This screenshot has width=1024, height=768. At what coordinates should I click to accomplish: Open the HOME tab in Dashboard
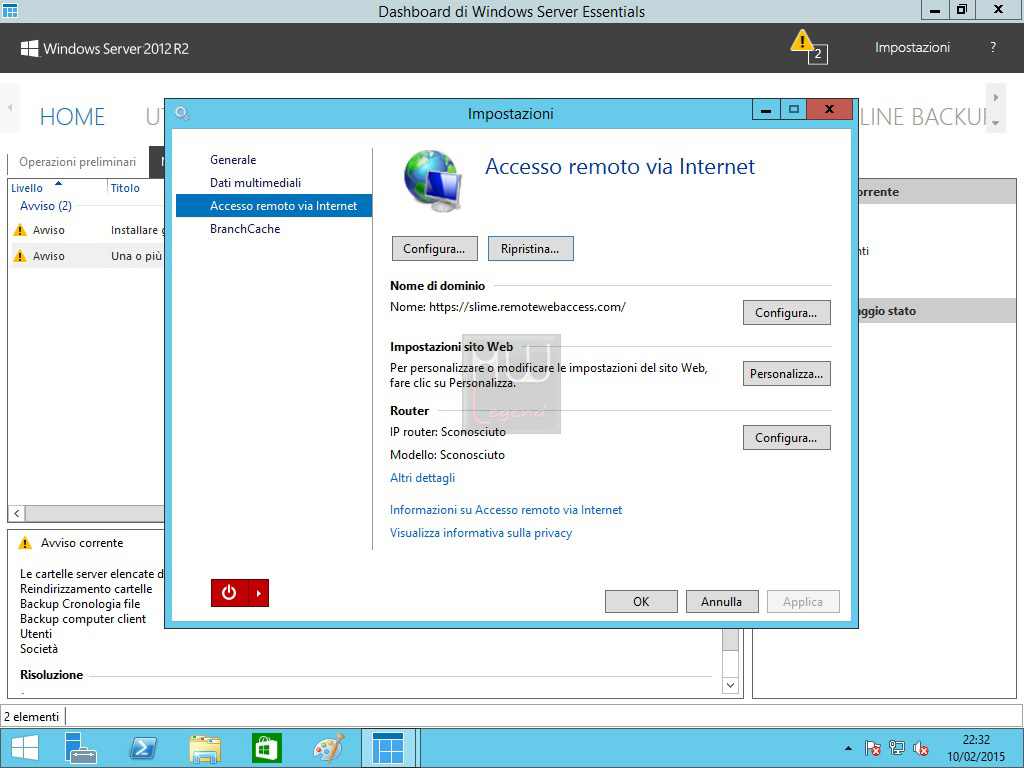click(x=72, y=117)
